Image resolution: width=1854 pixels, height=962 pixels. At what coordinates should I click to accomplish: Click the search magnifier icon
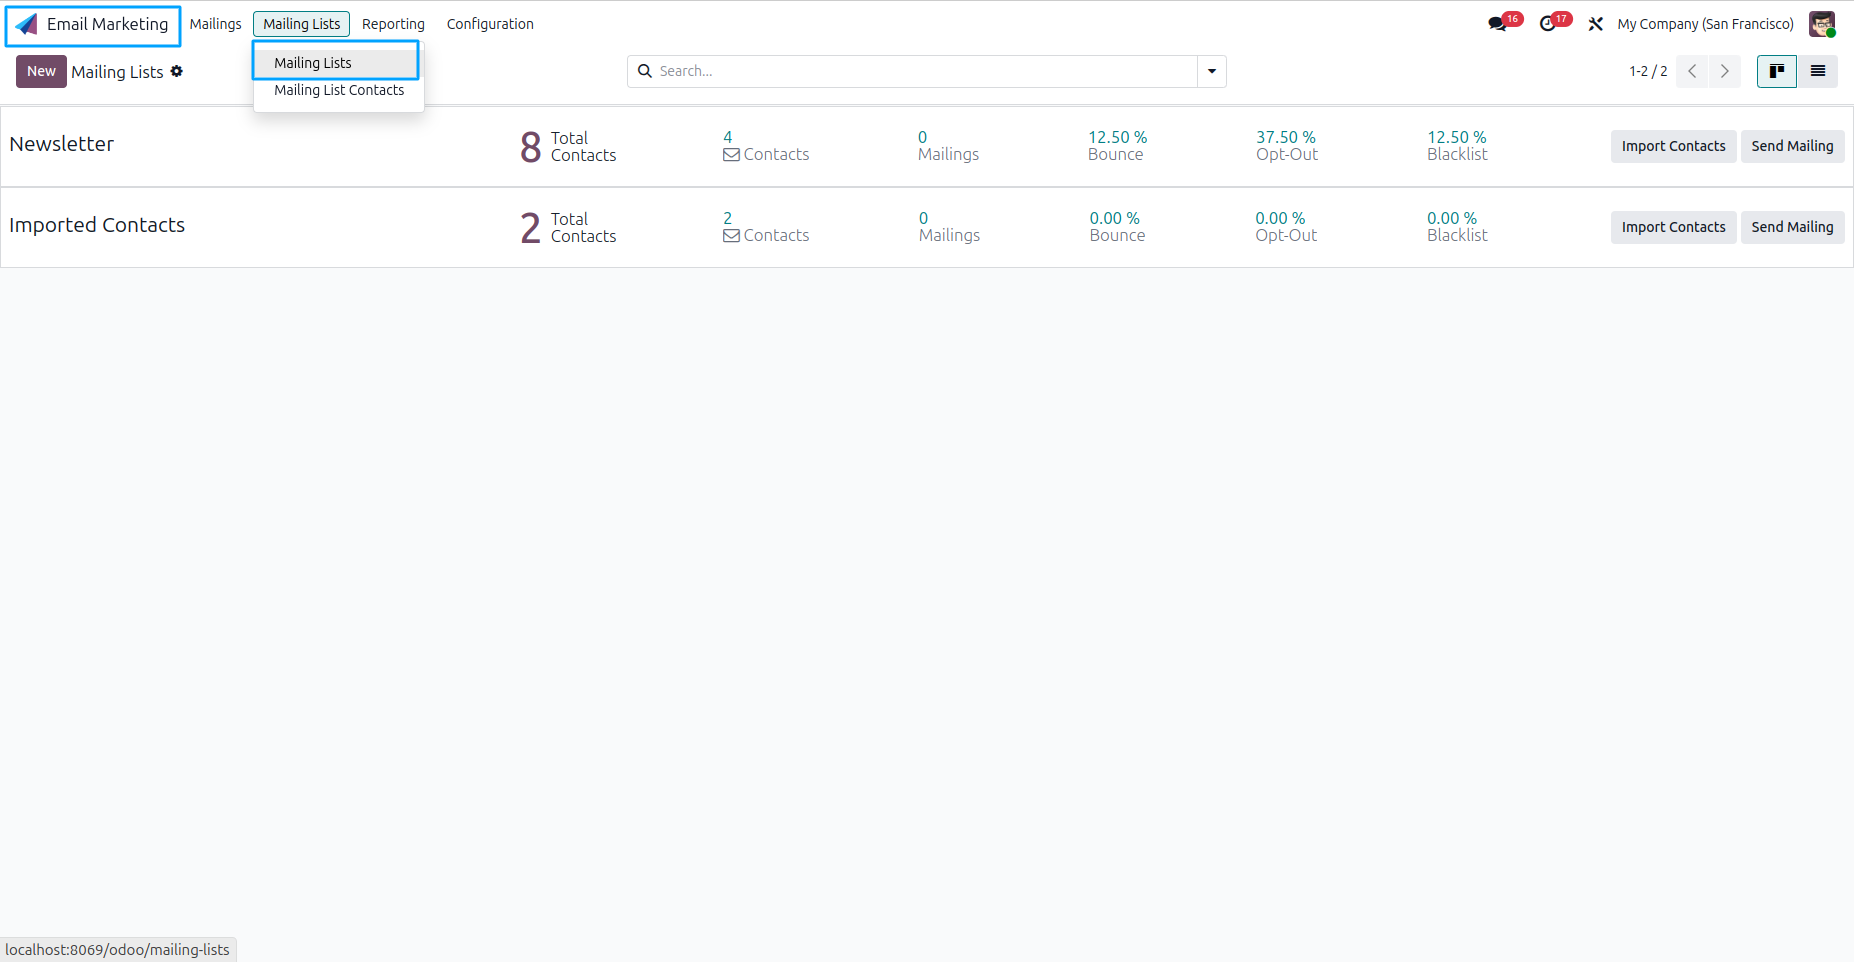645,71
